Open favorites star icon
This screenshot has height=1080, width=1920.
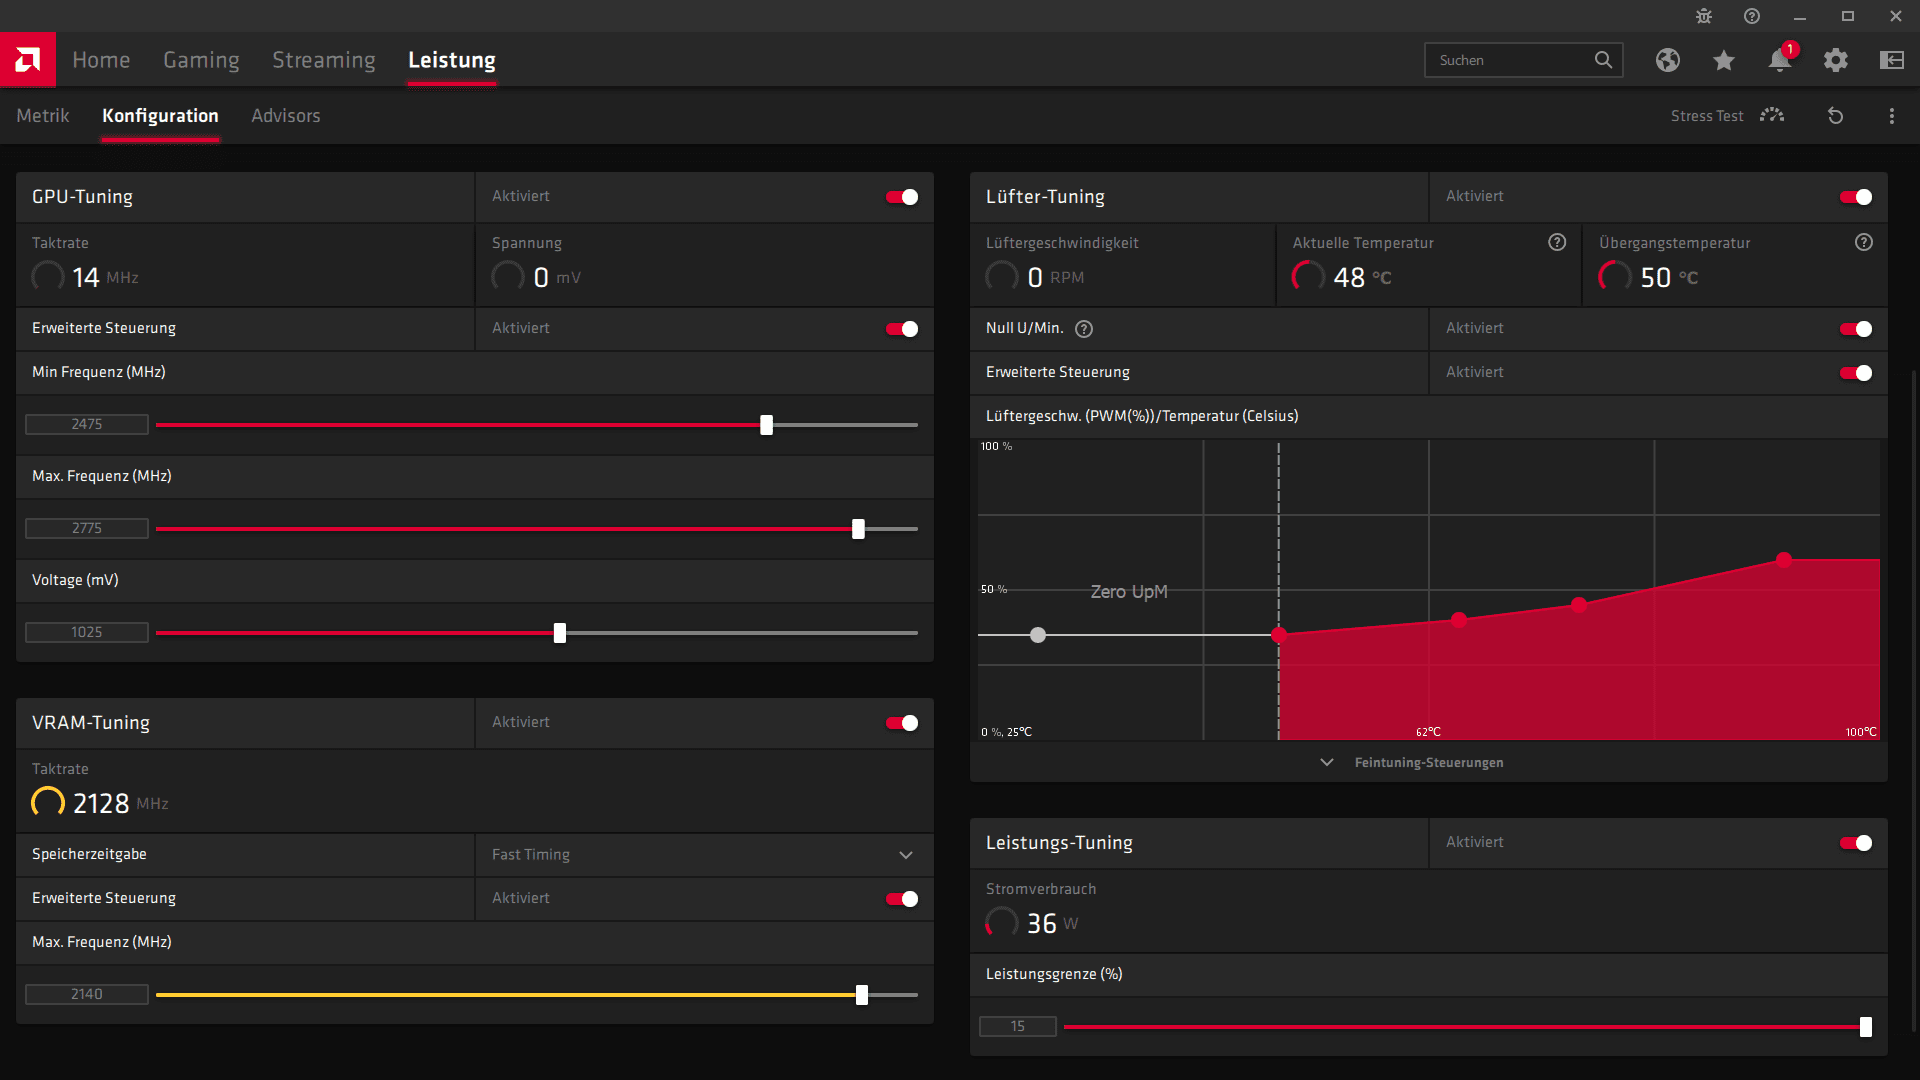[1723, 60]
